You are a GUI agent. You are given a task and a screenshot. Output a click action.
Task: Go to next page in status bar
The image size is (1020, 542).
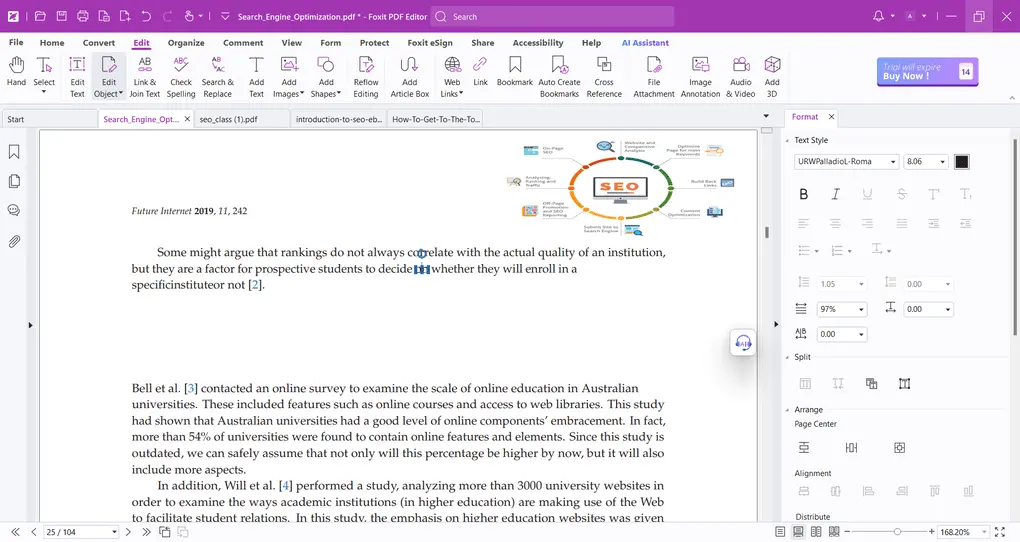point(129,532)
